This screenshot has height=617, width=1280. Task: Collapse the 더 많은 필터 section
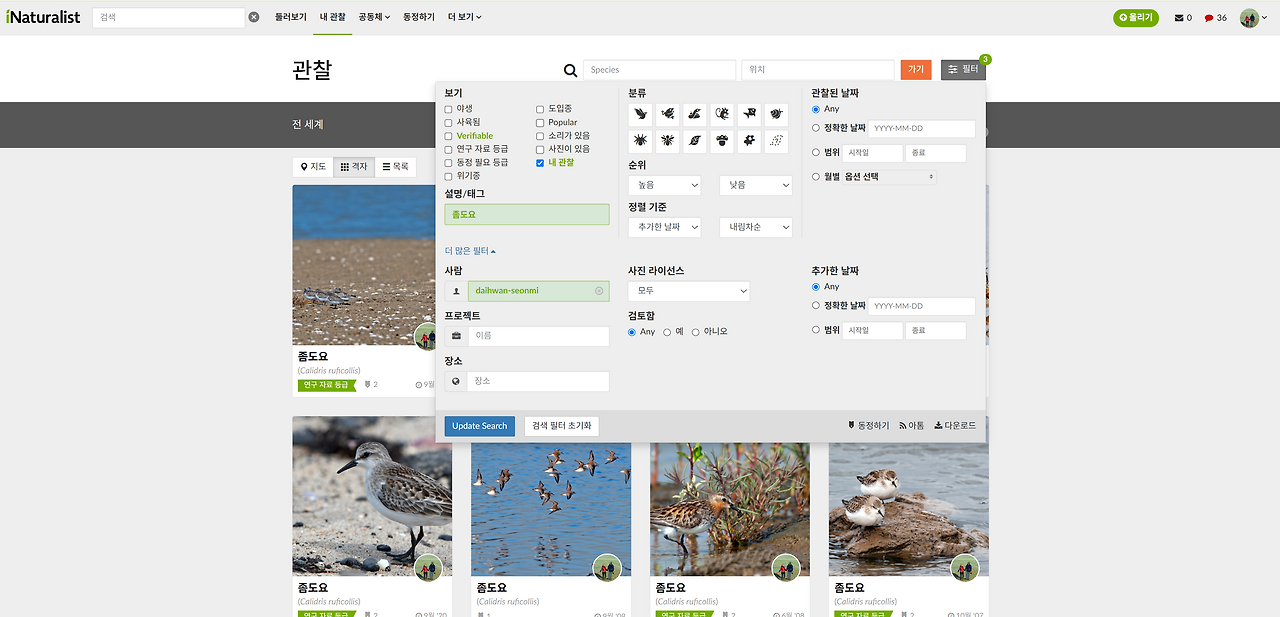point(470,250)
